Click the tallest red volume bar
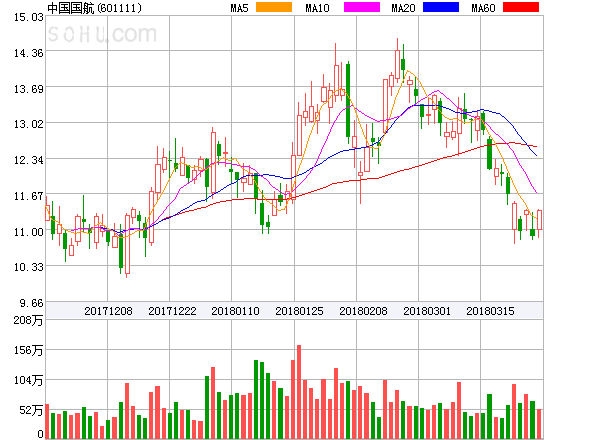Screen dimensions: 600x440 298,390
